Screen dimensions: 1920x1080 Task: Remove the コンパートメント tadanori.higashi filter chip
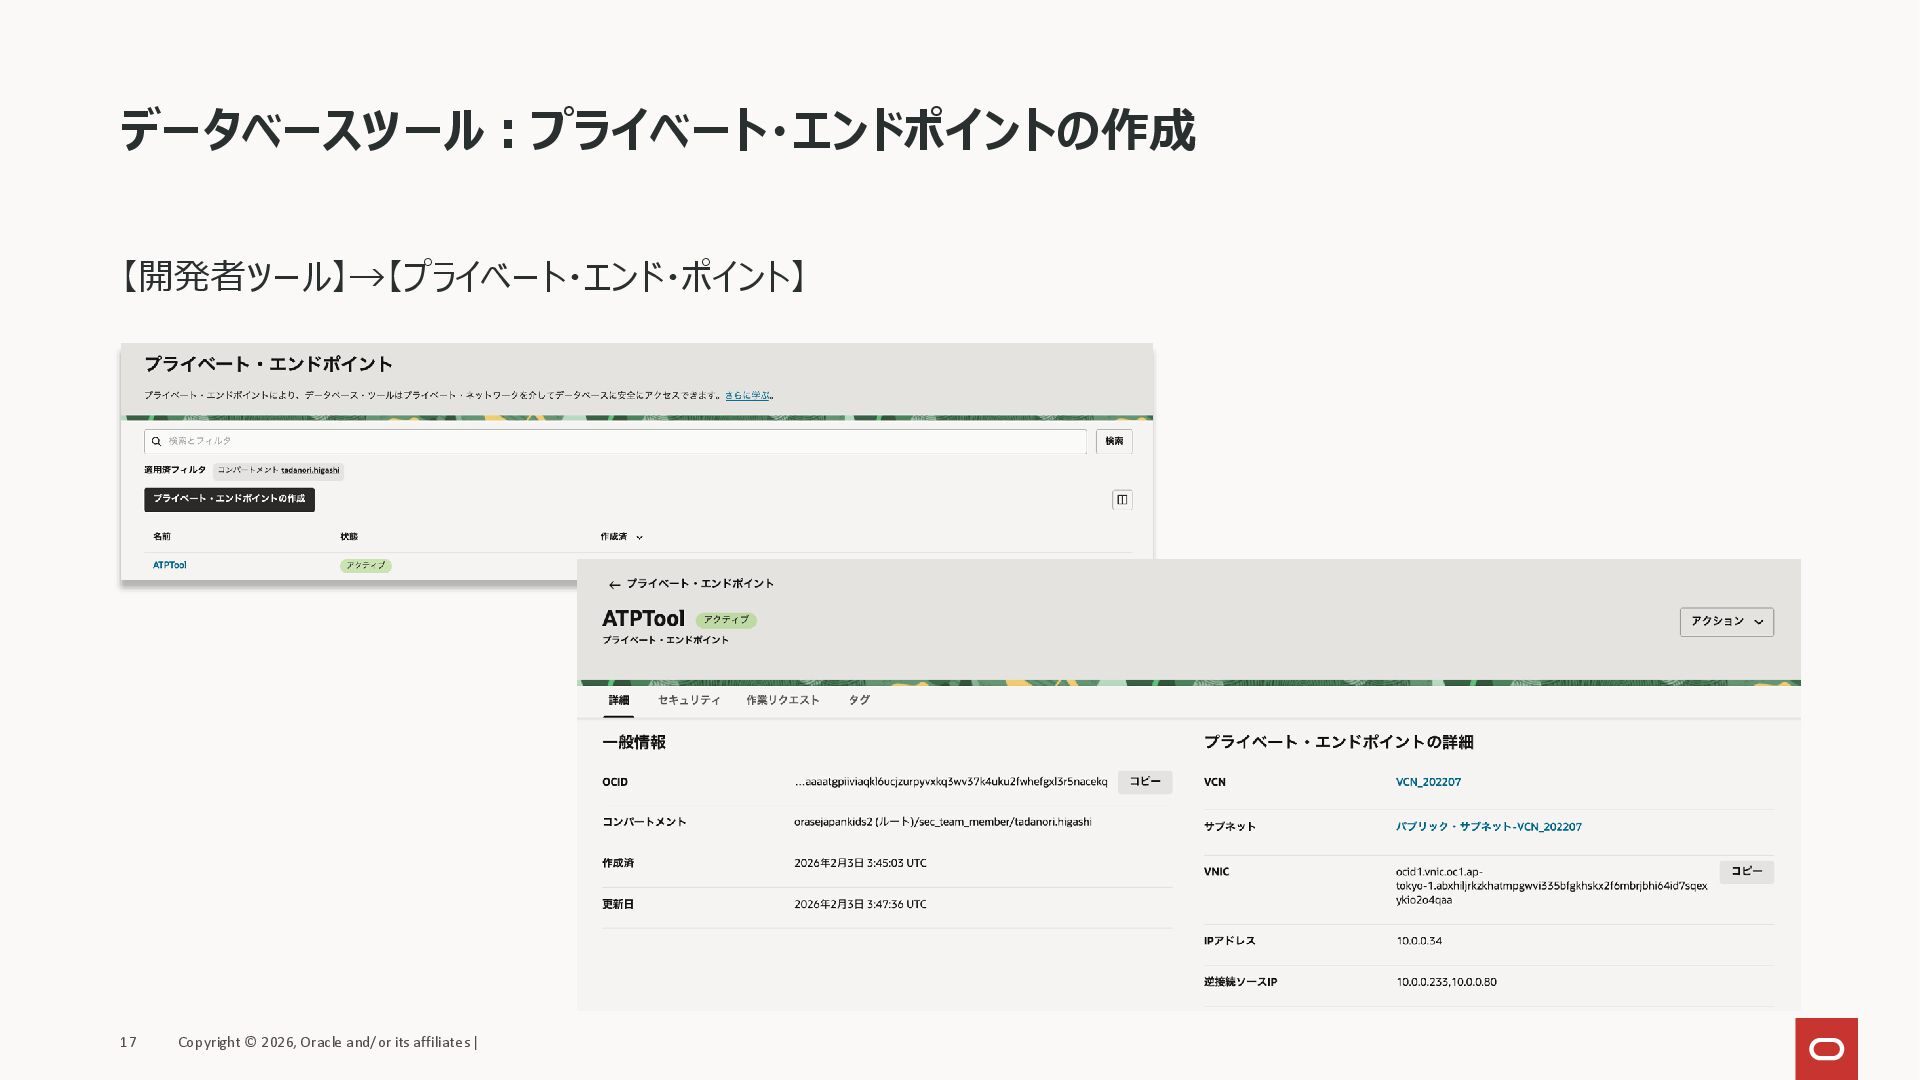278,471
